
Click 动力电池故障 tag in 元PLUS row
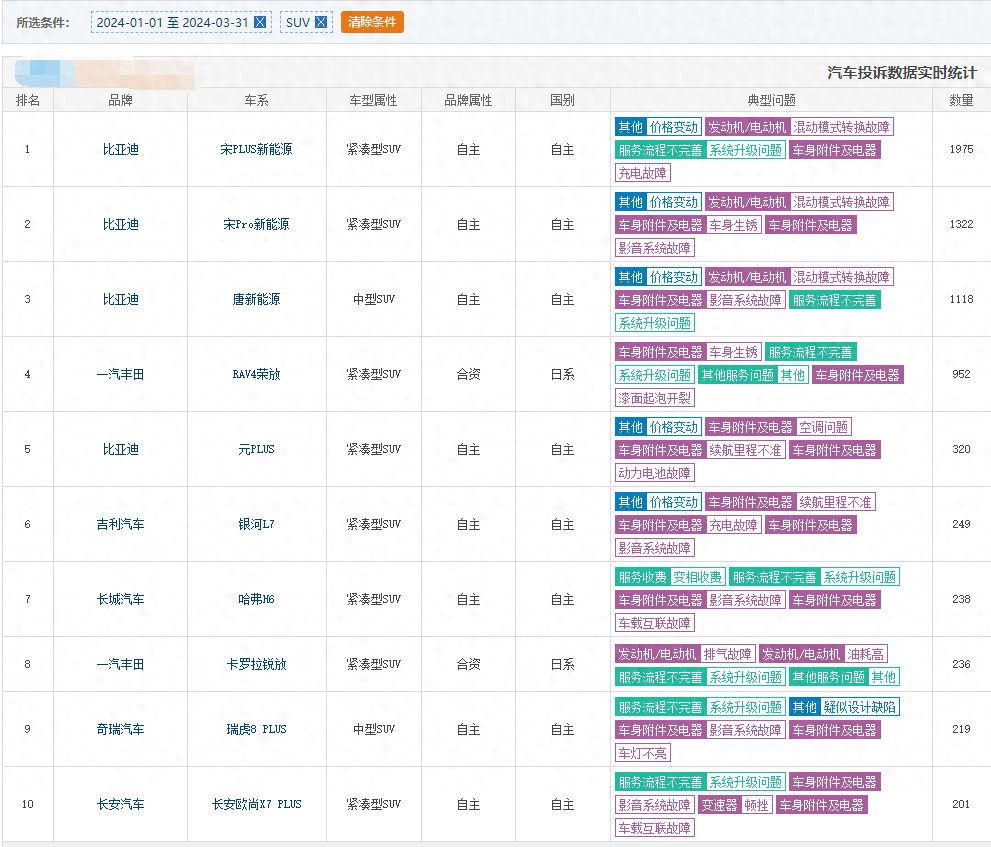pos(654,473)
